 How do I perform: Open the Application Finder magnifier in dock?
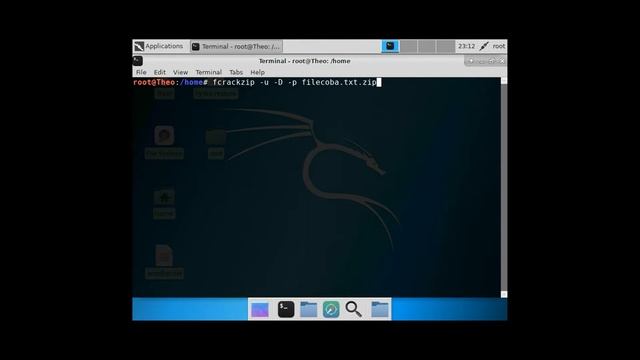353,309
